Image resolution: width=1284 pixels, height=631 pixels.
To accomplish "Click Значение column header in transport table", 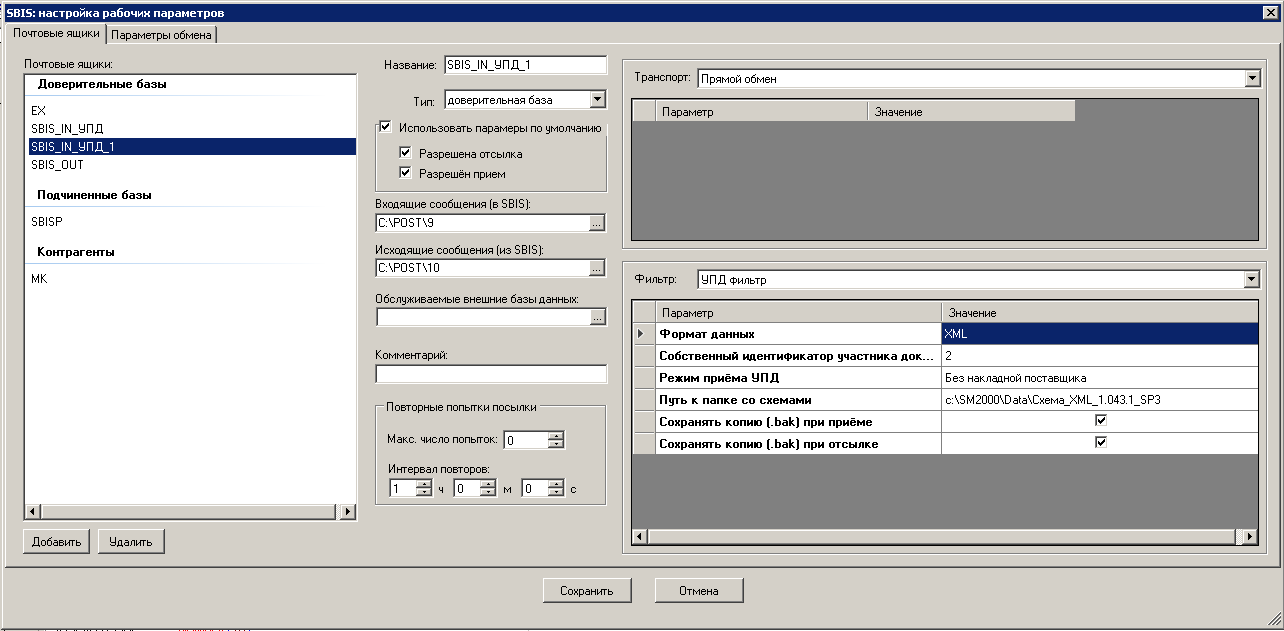I will (x=971, y=111).
